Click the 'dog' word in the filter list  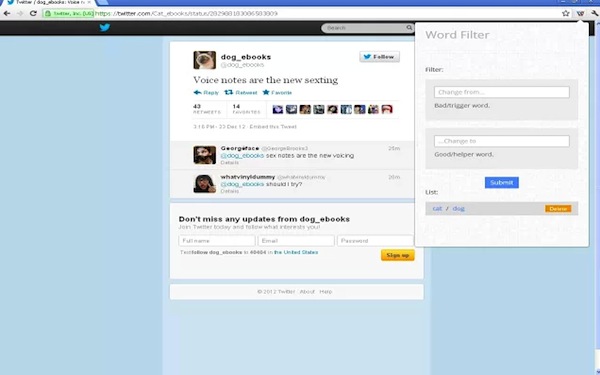click(458, 209)
